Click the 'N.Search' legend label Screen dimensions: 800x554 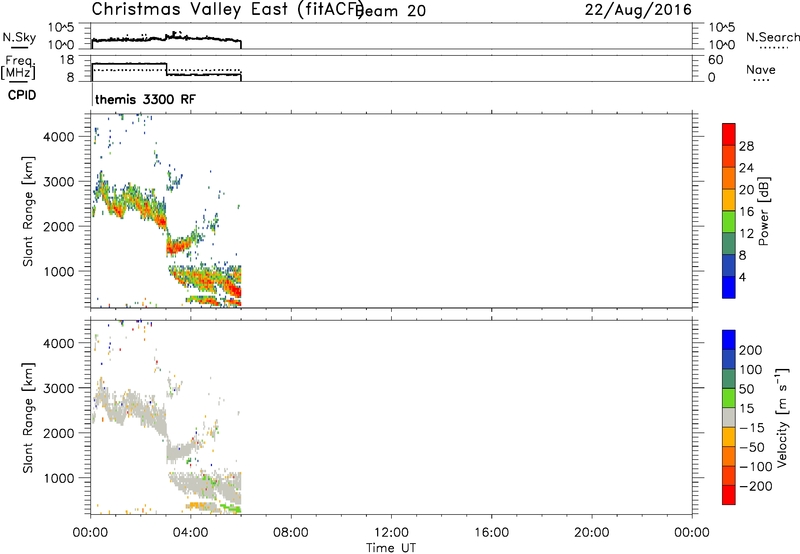772,37
